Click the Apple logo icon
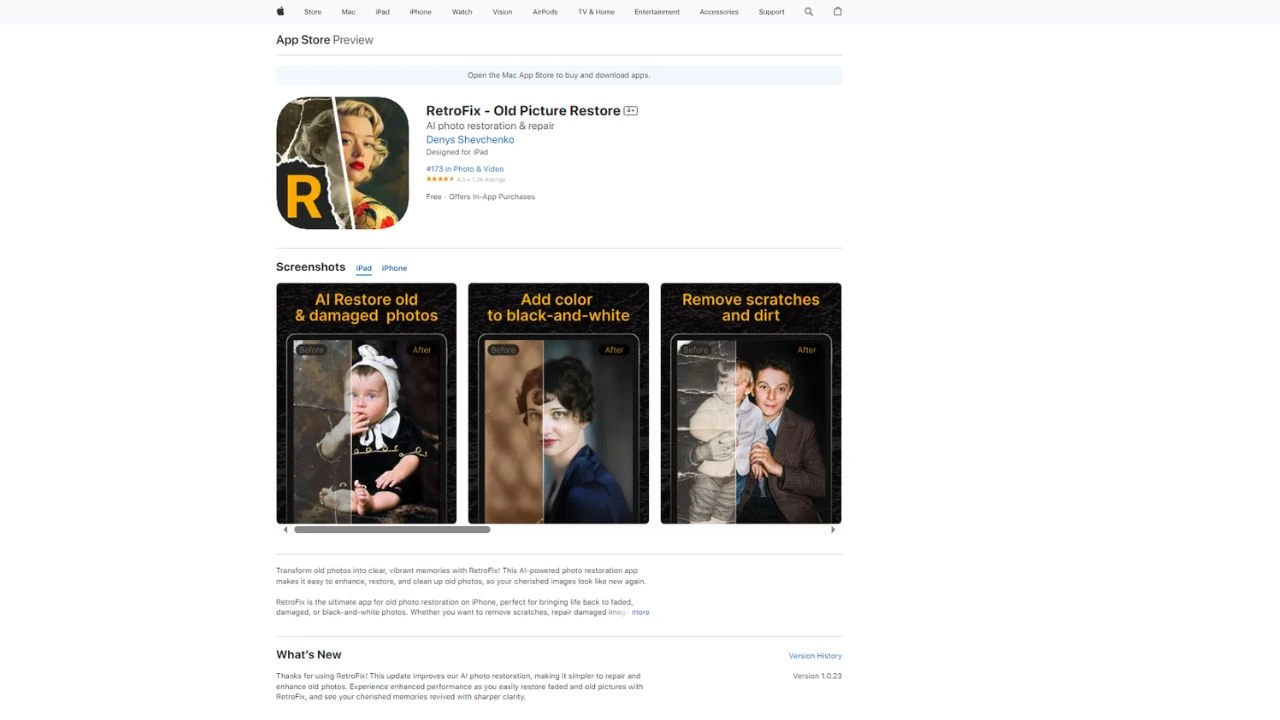This screenshot has width=1280, height=720. [281, 12]
